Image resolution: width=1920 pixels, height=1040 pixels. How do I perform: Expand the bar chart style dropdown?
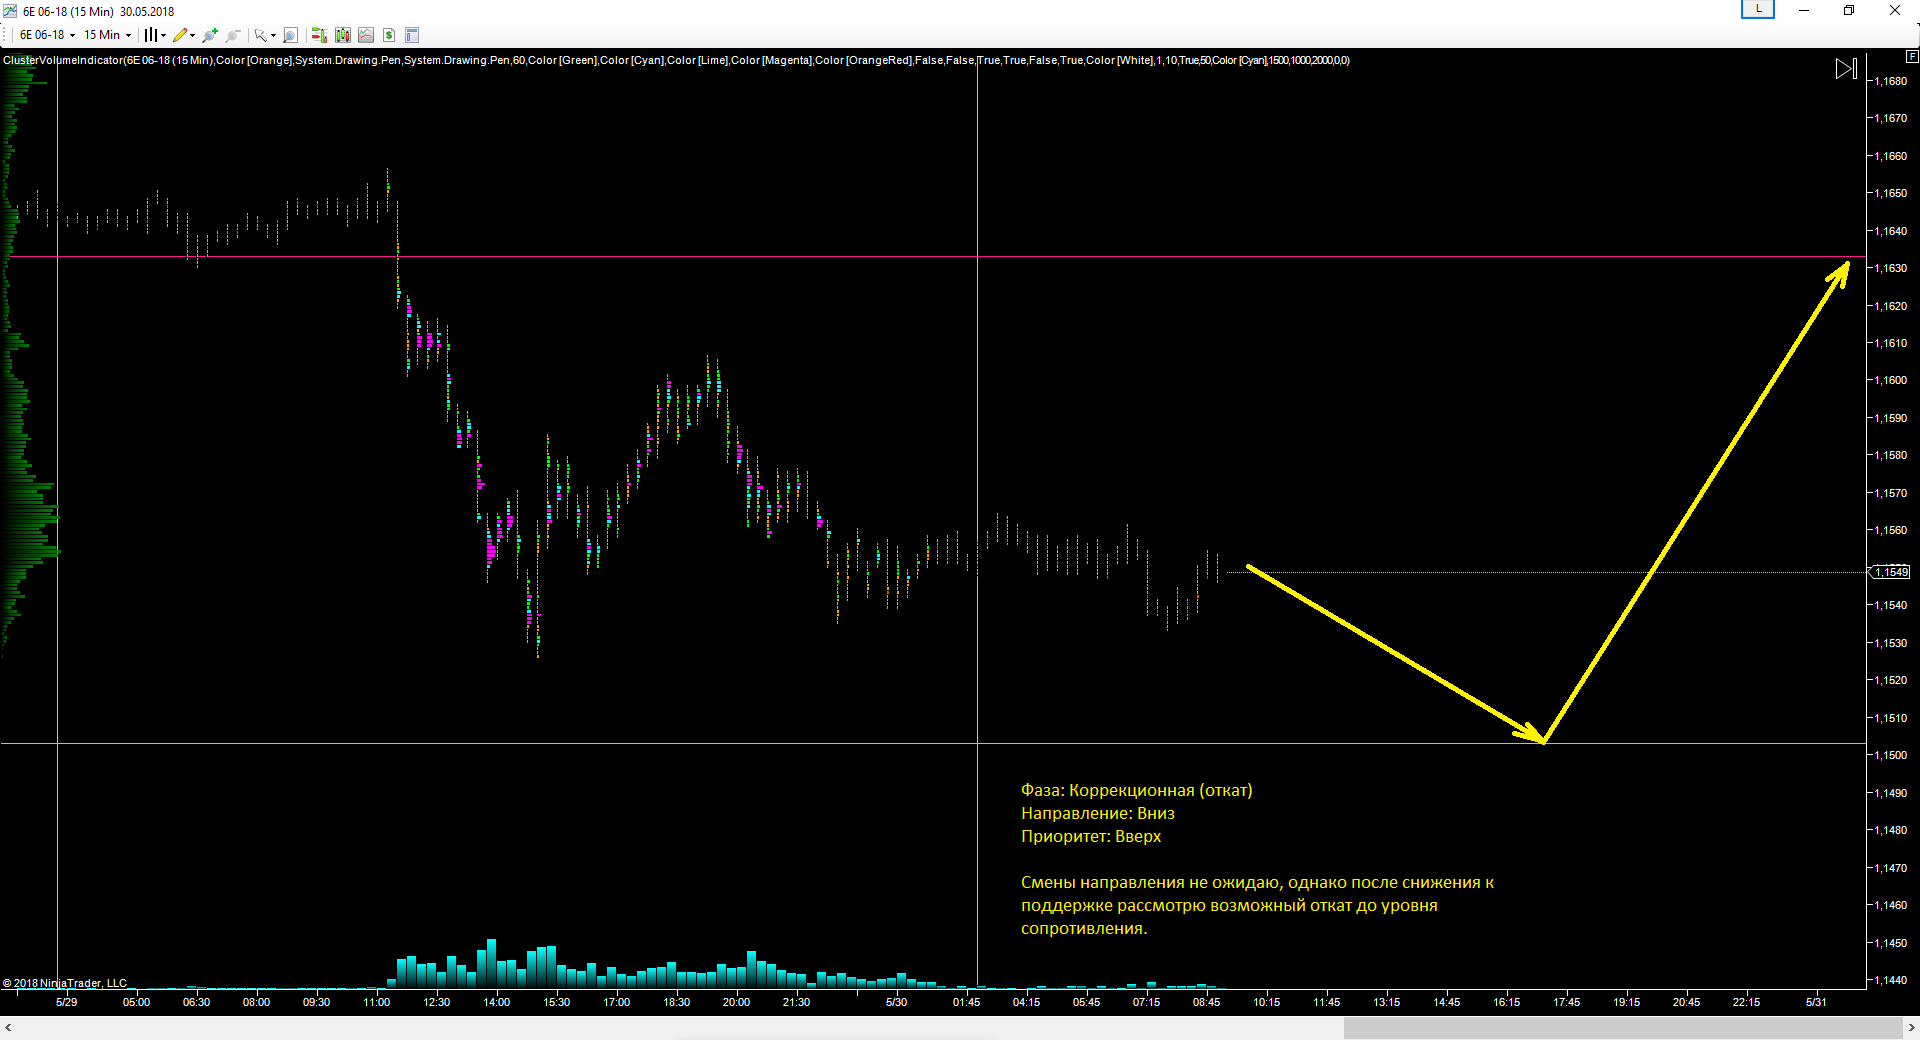click(x=154, y=35)
